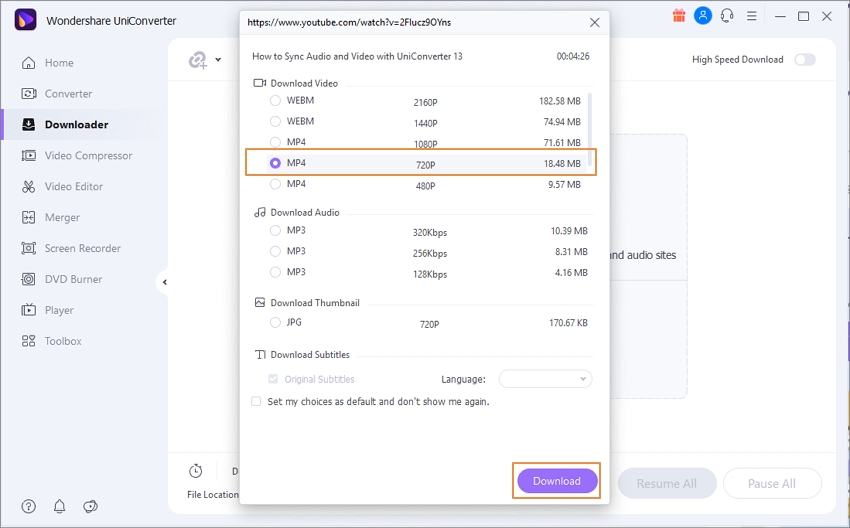
Task: Open the notifications bell icon
Action: [x=59, y=507]
